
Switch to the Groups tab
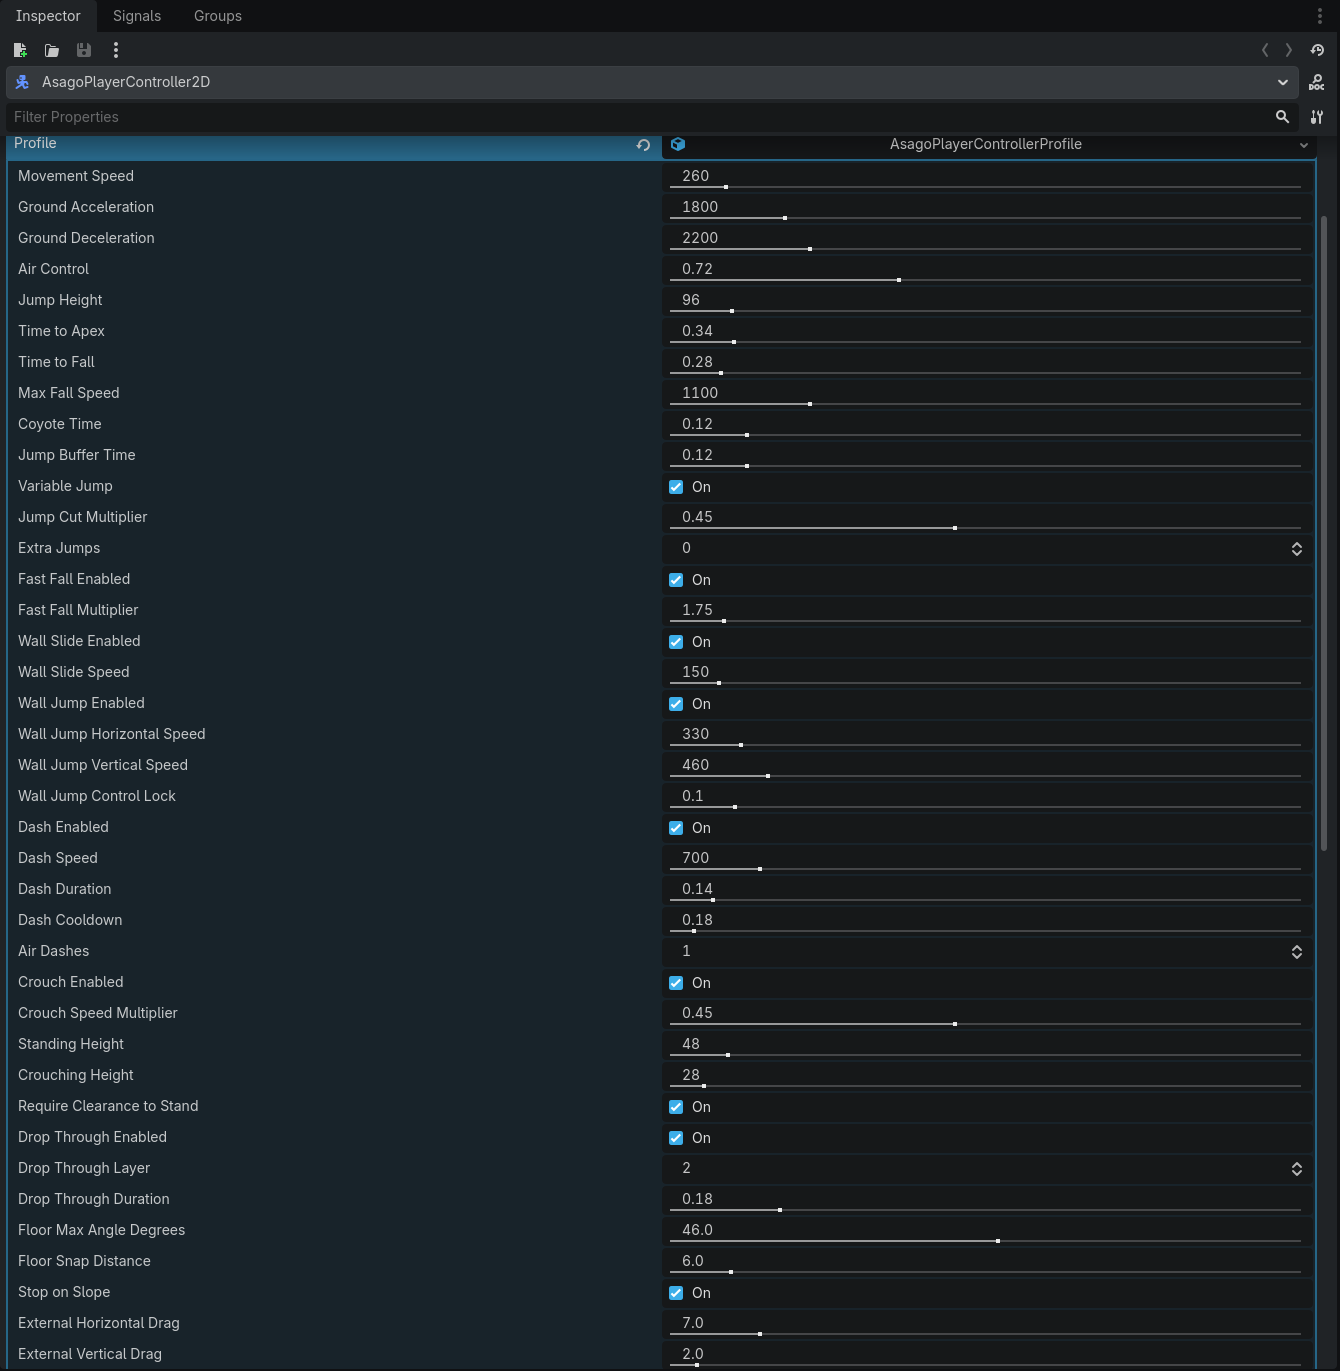[218, 16]
